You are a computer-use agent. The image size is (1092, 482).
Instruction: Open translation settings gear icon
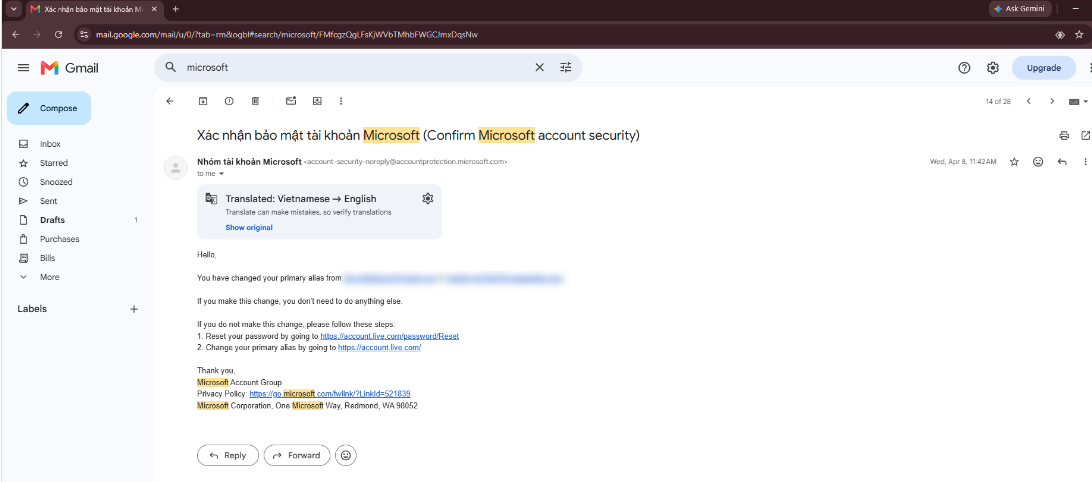[x=428, y=199]
